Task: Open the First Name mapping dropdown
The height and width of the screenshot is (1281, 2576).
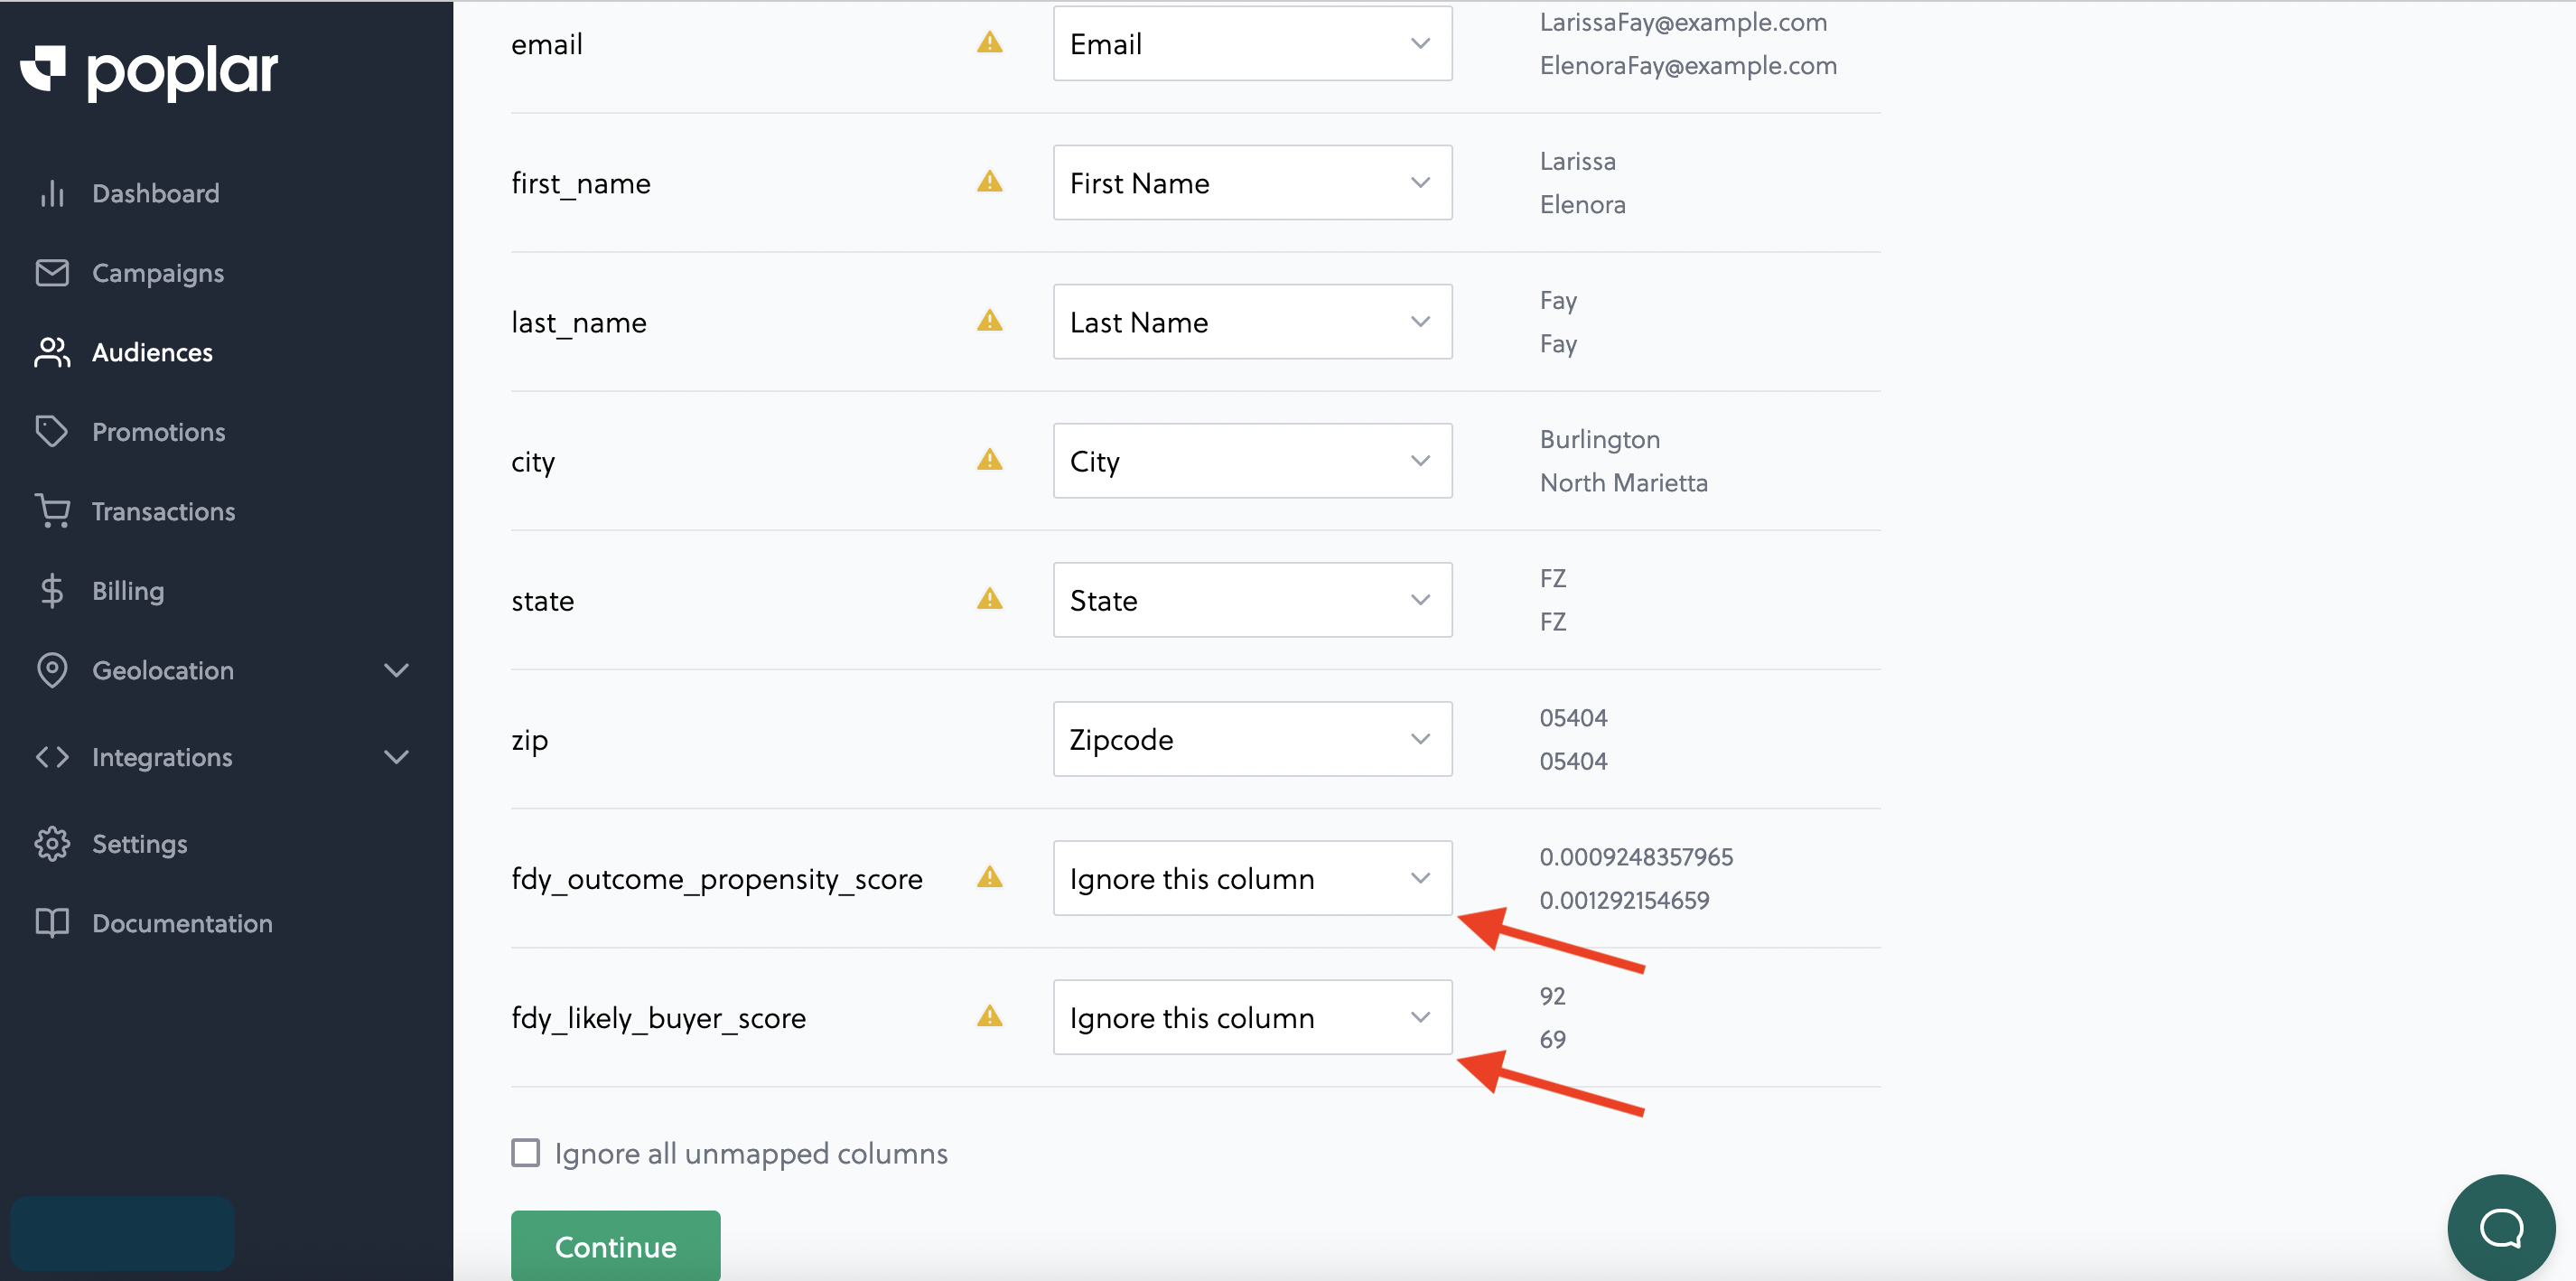Action: tap(1252, 183)
